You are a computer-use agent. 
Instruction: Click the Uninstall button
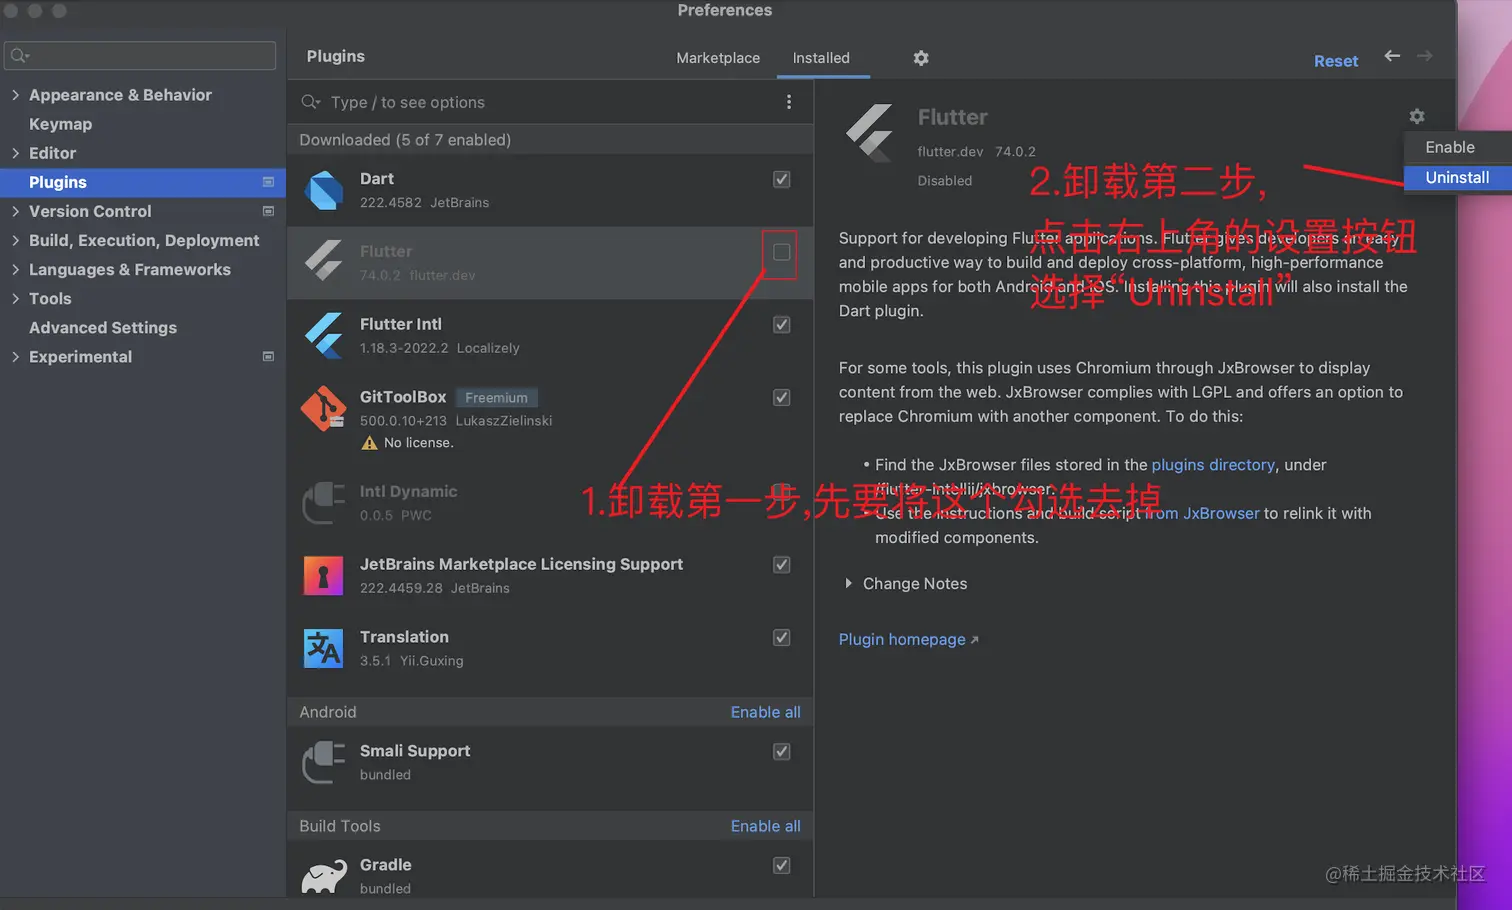(x=1457, y=177)
